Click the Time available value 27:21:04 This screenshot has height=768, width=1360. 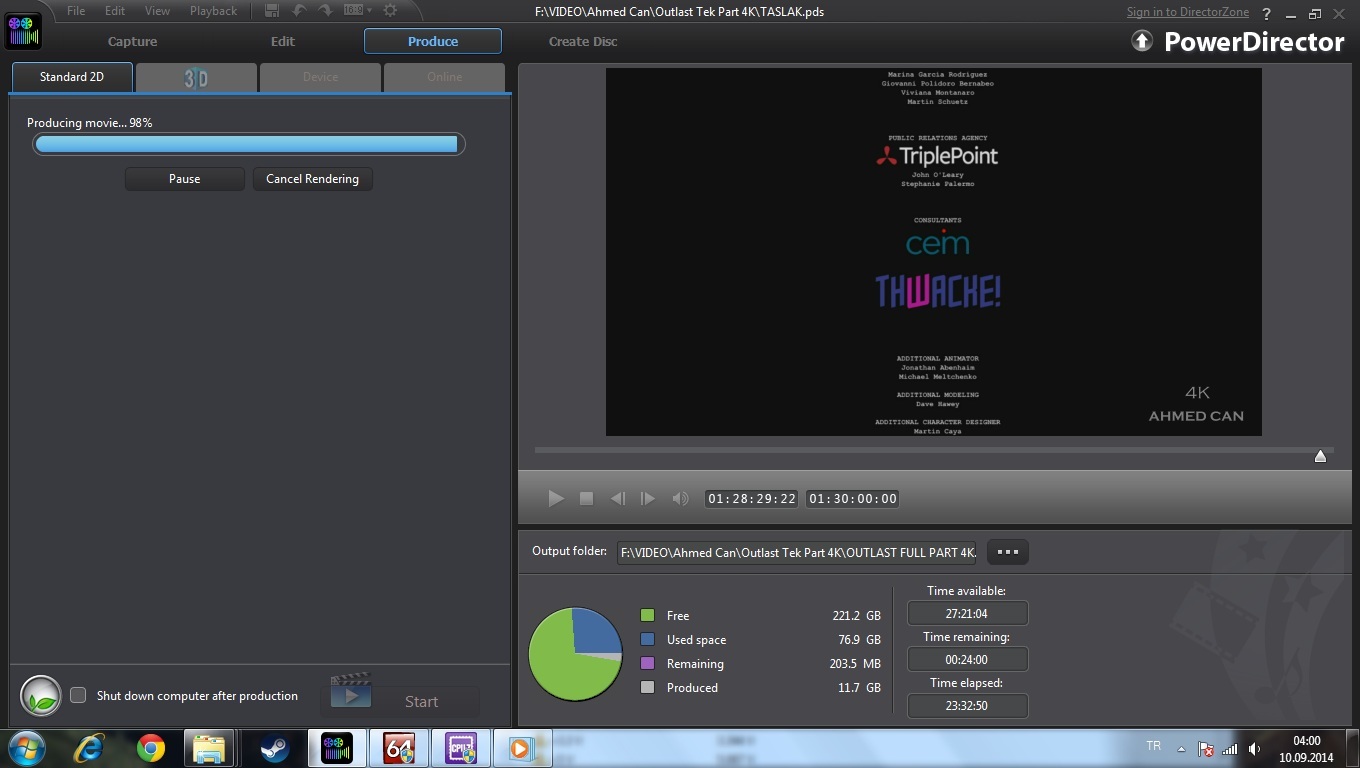click(x=967, y=613)
